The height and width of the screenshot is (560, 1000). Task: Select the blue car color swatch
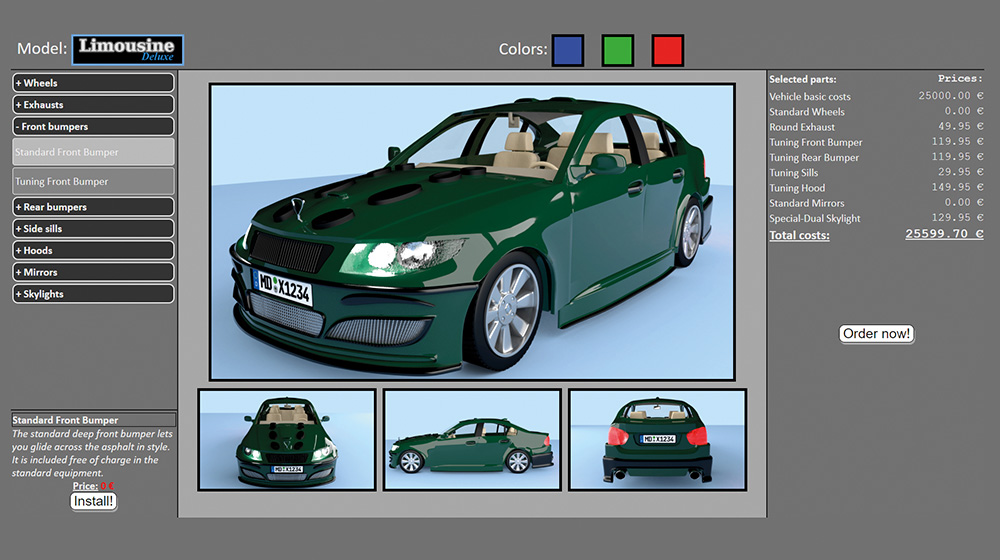(568, 50)
